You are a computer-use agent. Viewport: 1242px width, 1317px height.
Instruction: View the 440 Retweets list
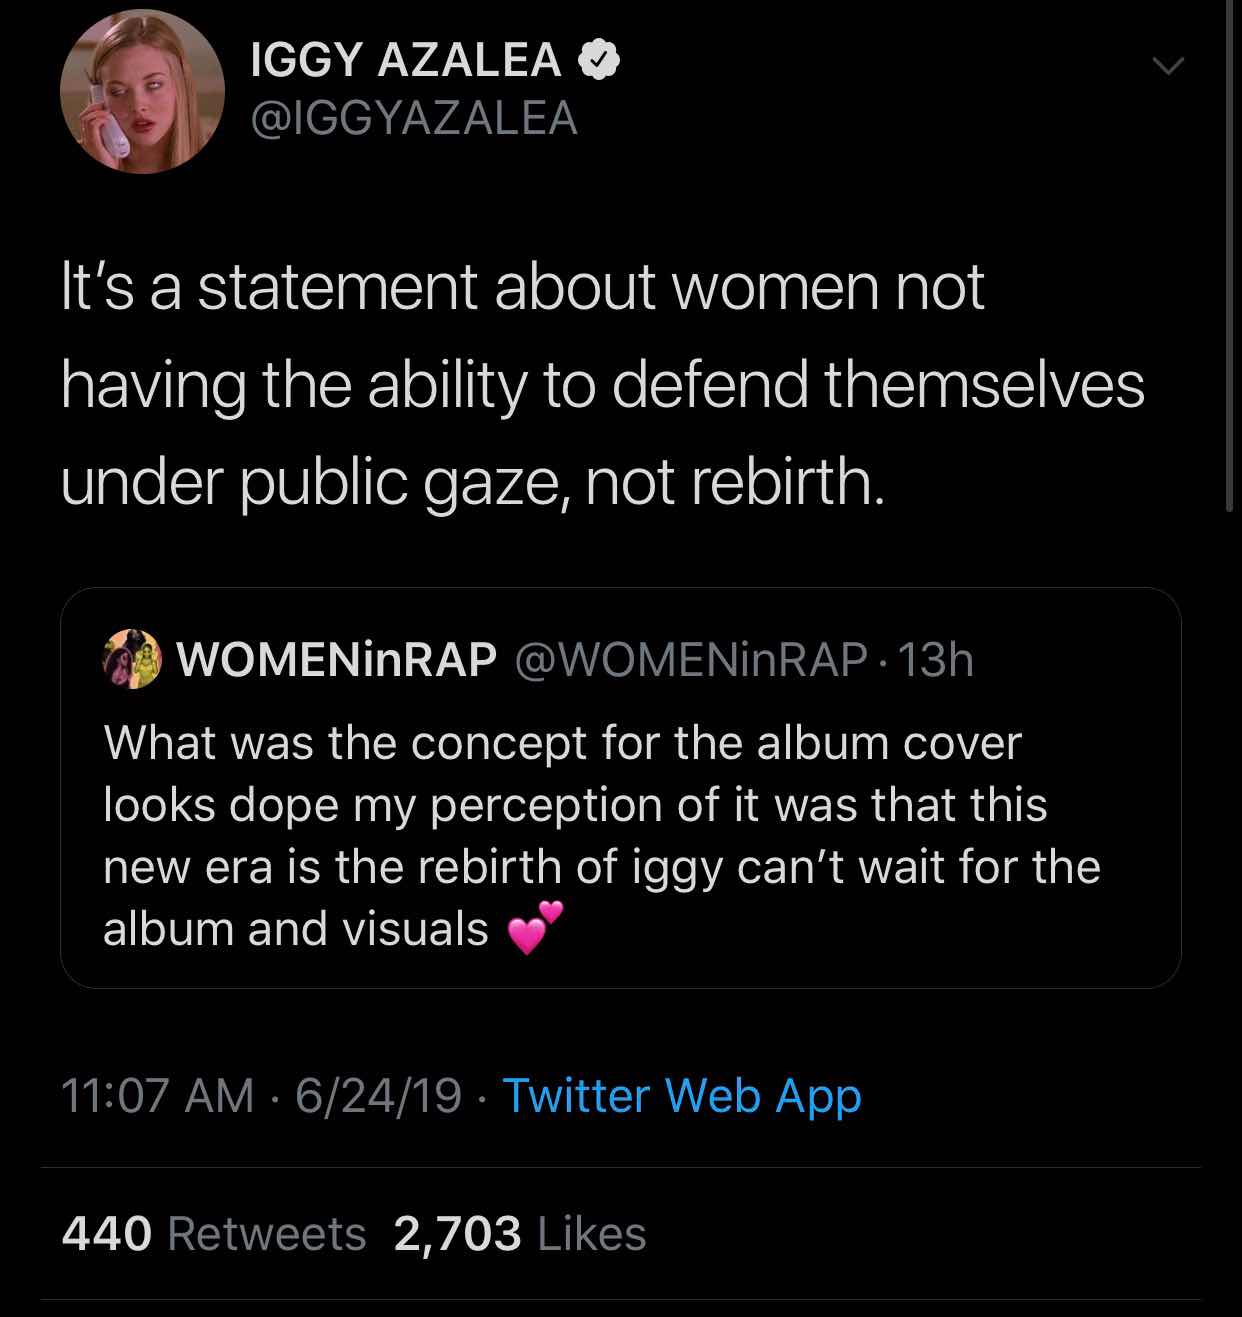click(214, 1233)
